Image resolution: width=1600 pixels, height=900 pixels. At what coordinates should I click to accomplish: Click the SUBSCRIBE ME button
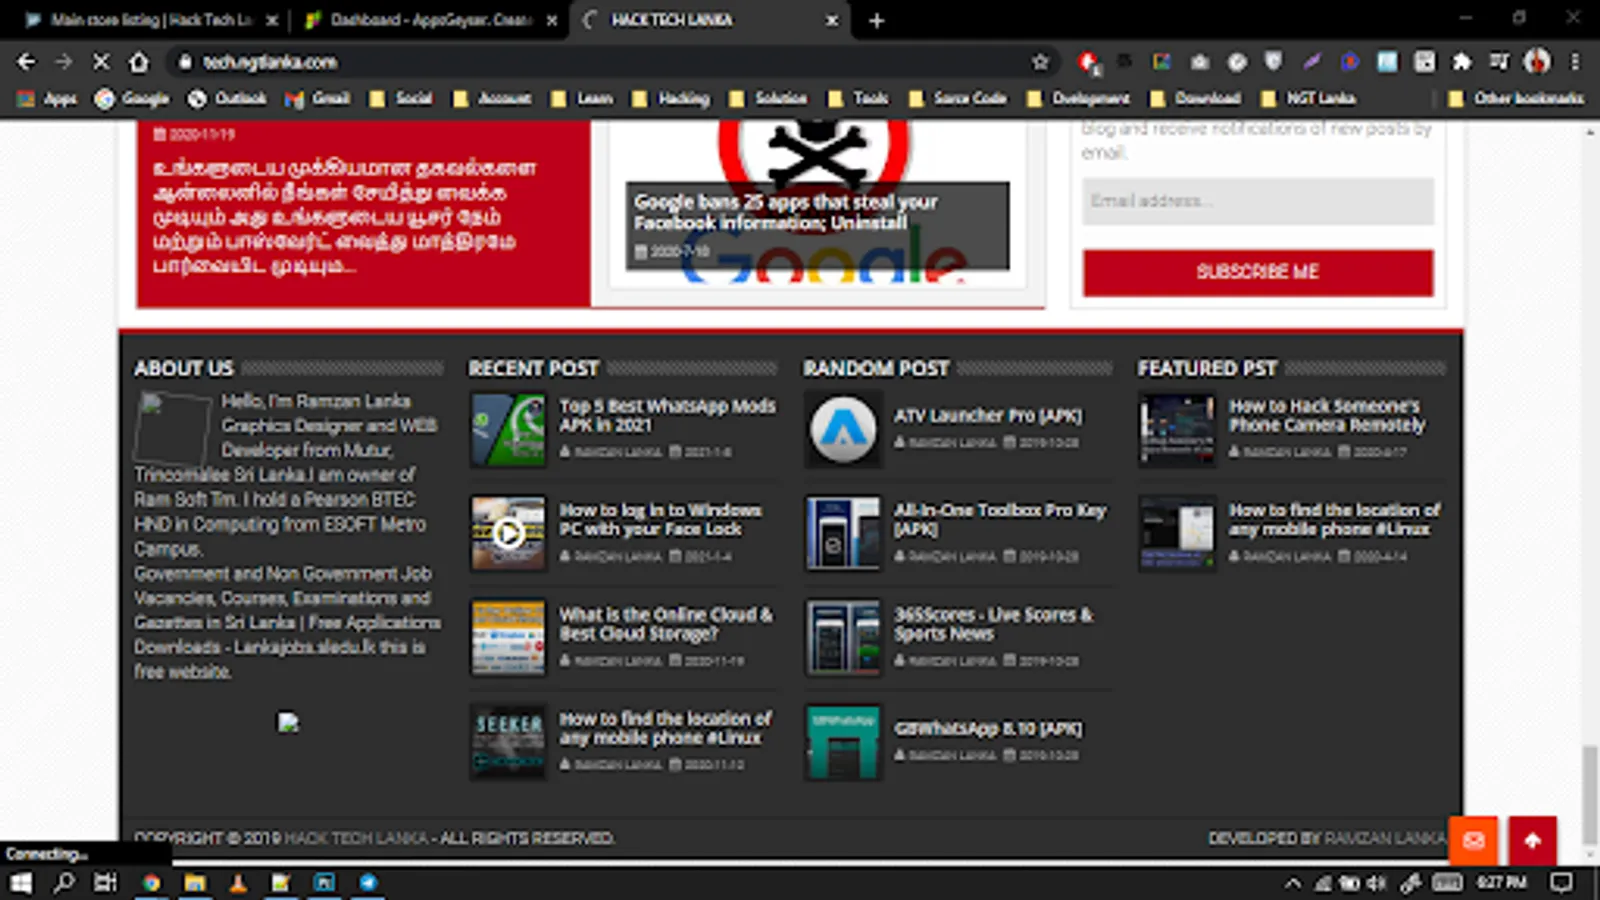1258,272
